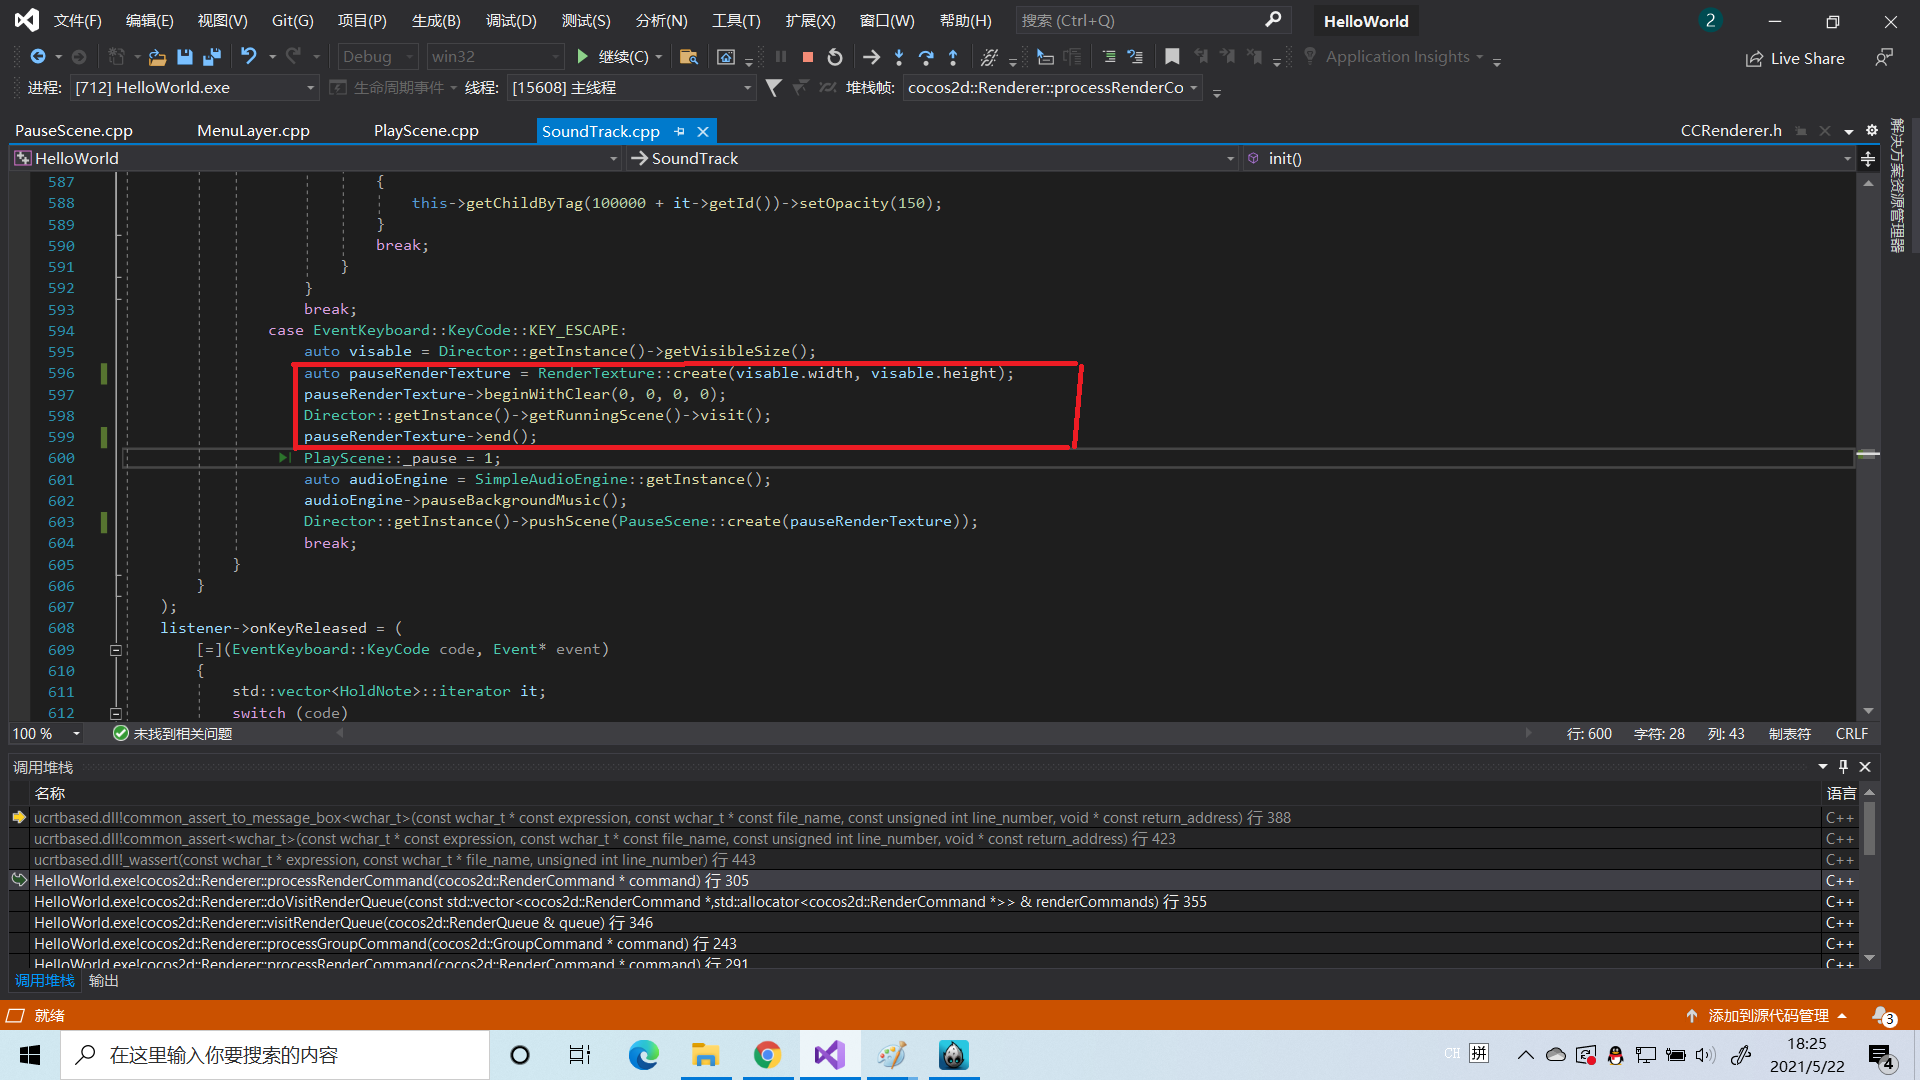Click the Save All icon
Image resolution: width=1920 pixels, height=1080 pixels.
[211, 57]
